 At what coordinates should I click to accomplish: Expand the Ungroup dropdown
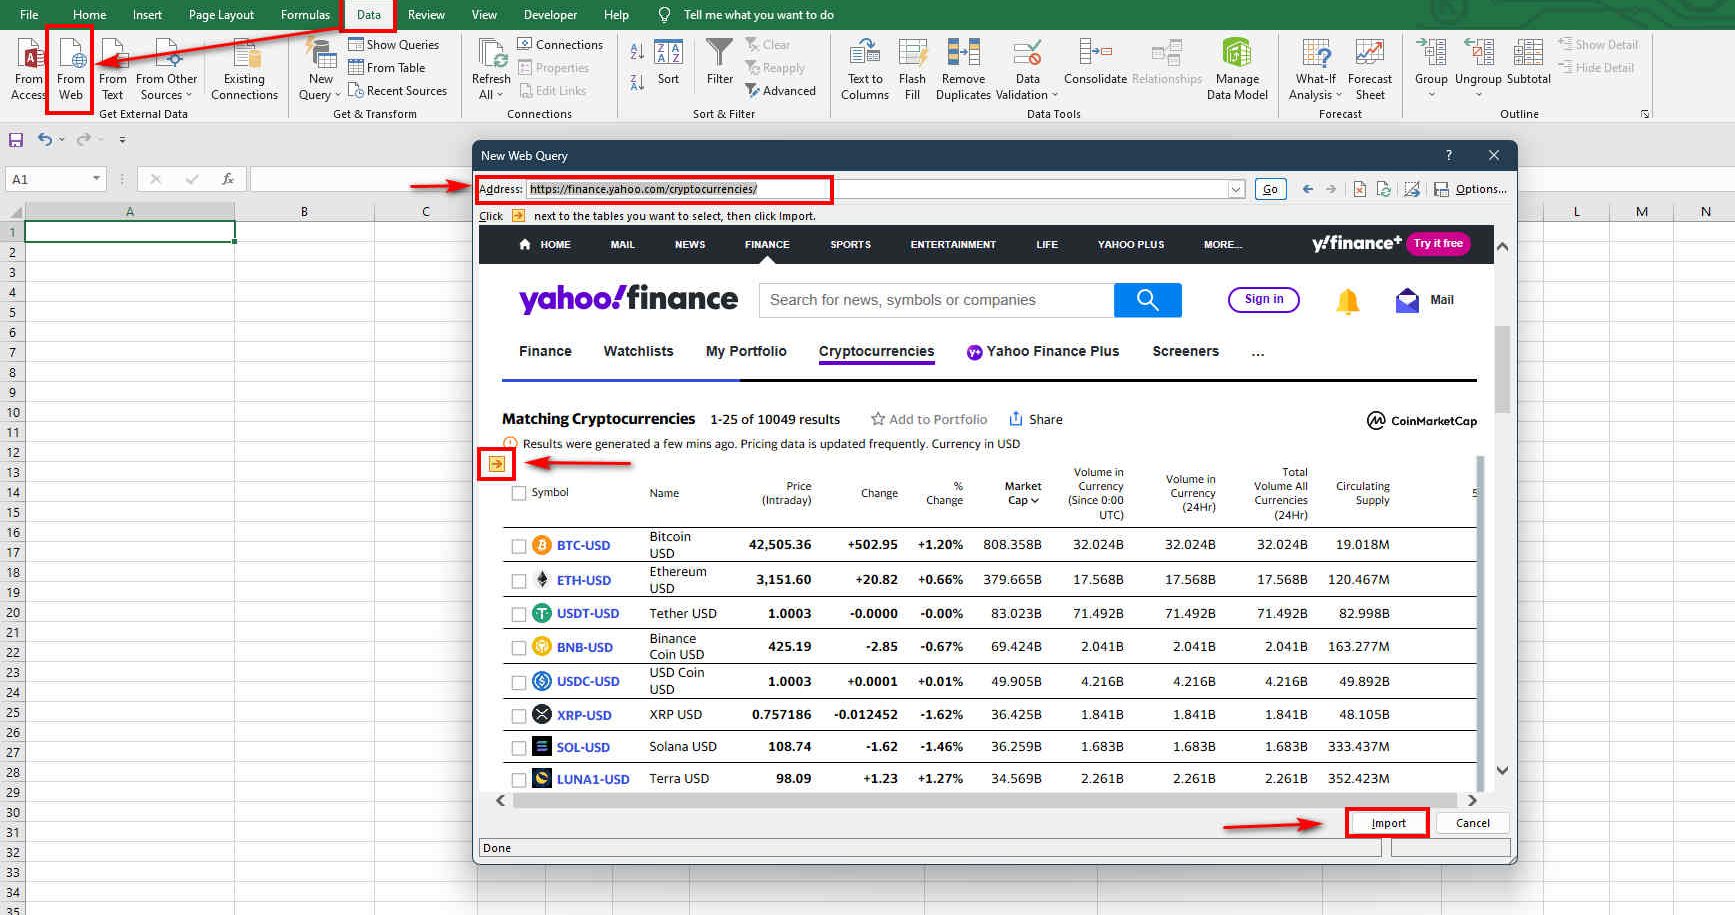point(1478,95)
